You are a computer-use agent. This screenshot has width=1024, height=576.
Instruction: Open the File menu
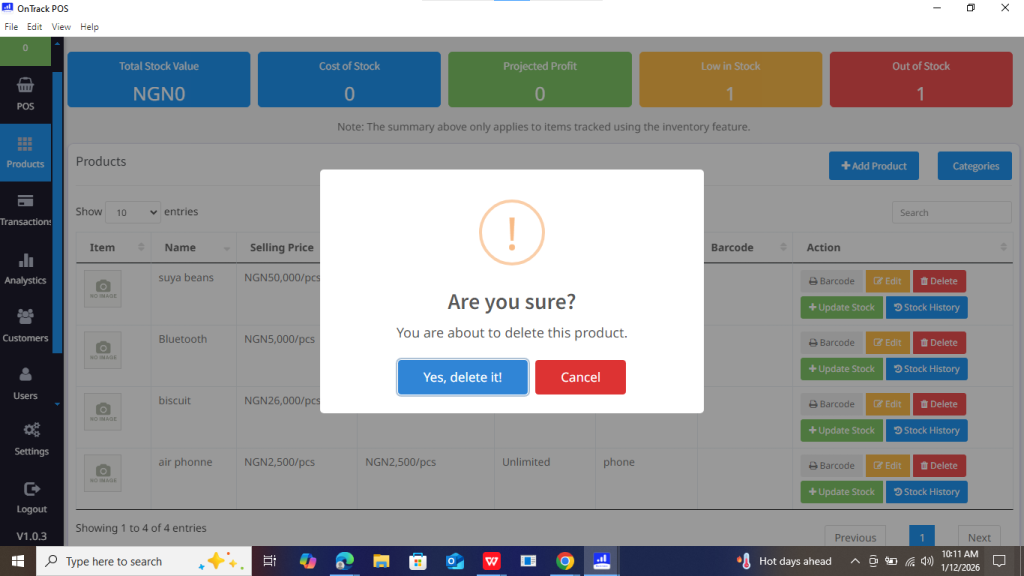point(11,27)
